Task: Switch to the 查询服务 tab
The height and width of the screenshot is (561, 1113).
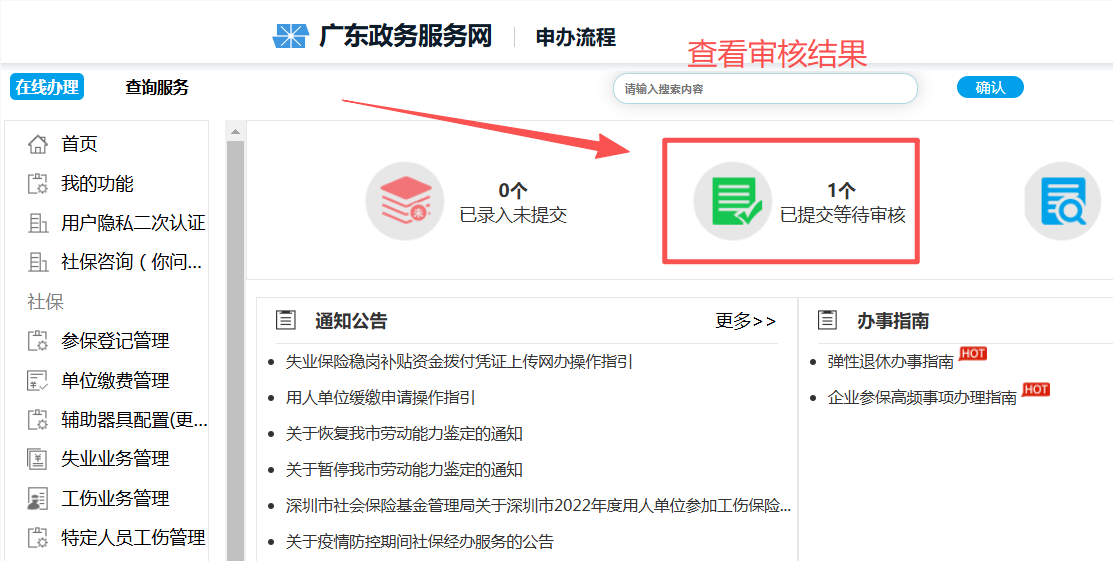Action: click(157, 87)
